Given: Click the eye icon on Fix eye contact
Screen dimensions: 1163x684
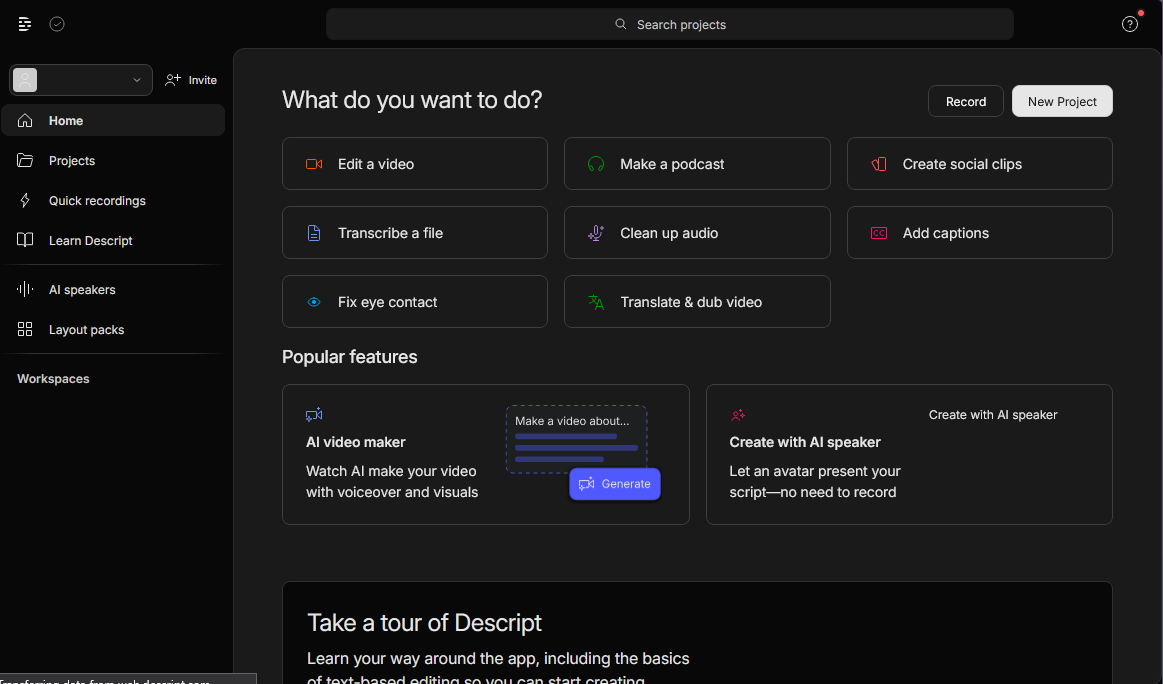Looking at the screenshot, I should (314, 302).
